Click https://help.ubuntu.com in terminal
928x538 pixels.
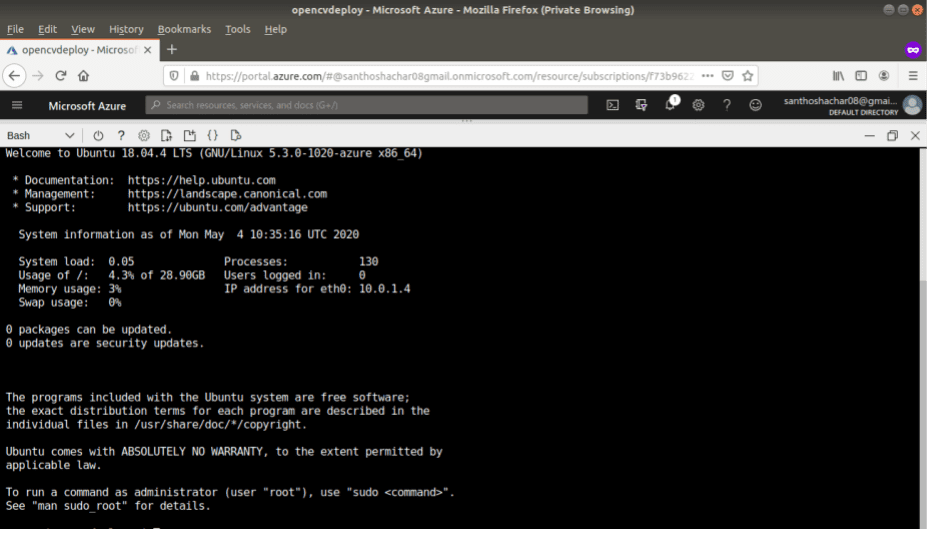(201, 180)
